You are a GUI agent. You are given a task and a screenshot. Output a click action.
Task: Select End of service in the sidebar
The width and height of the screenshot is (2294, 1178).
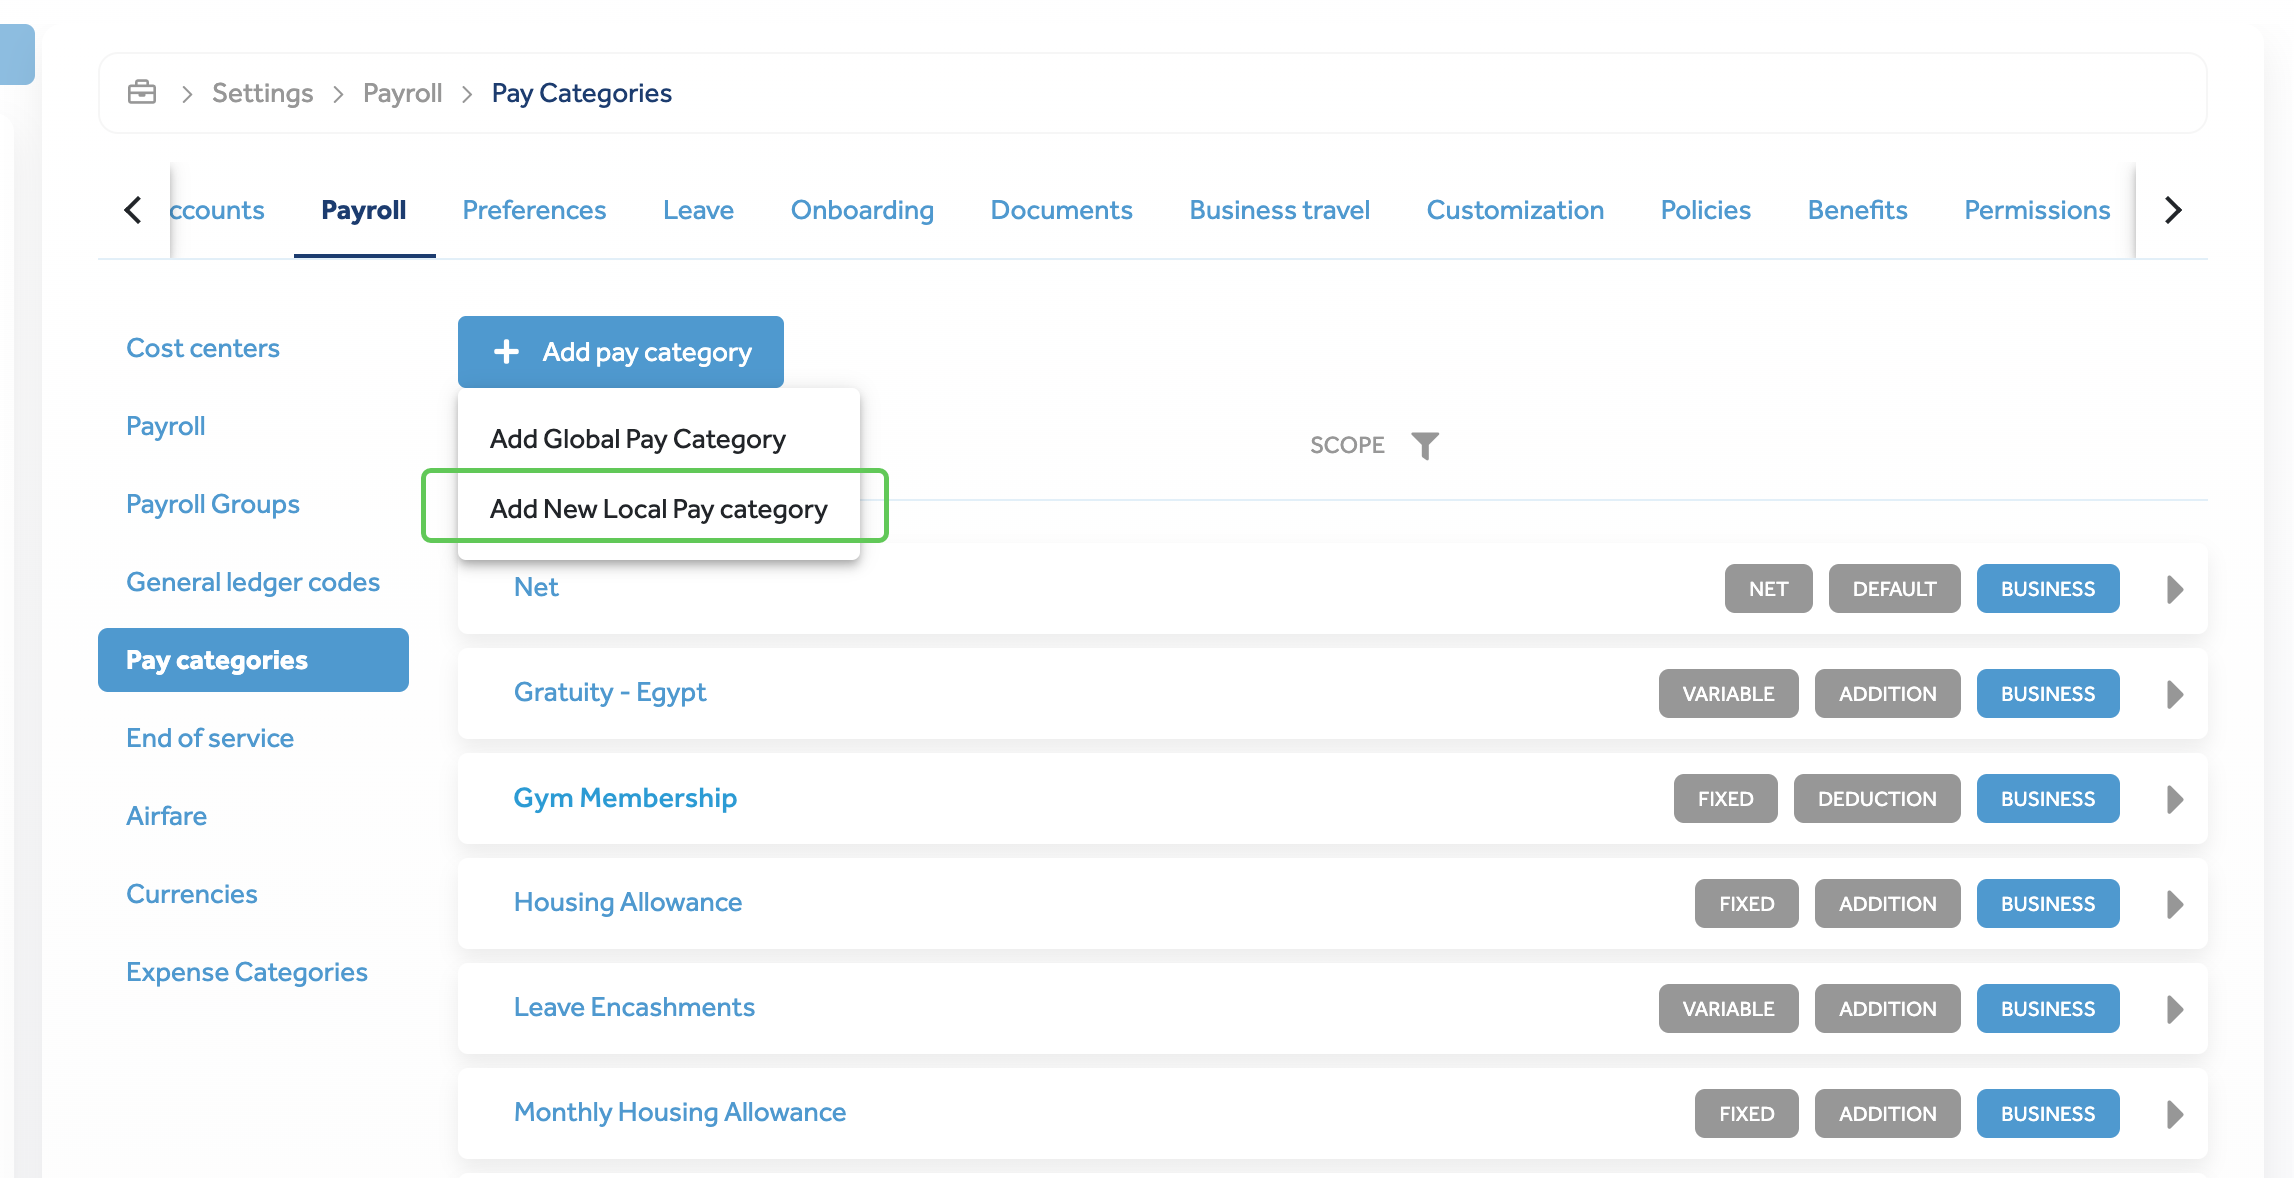(209, 738)
